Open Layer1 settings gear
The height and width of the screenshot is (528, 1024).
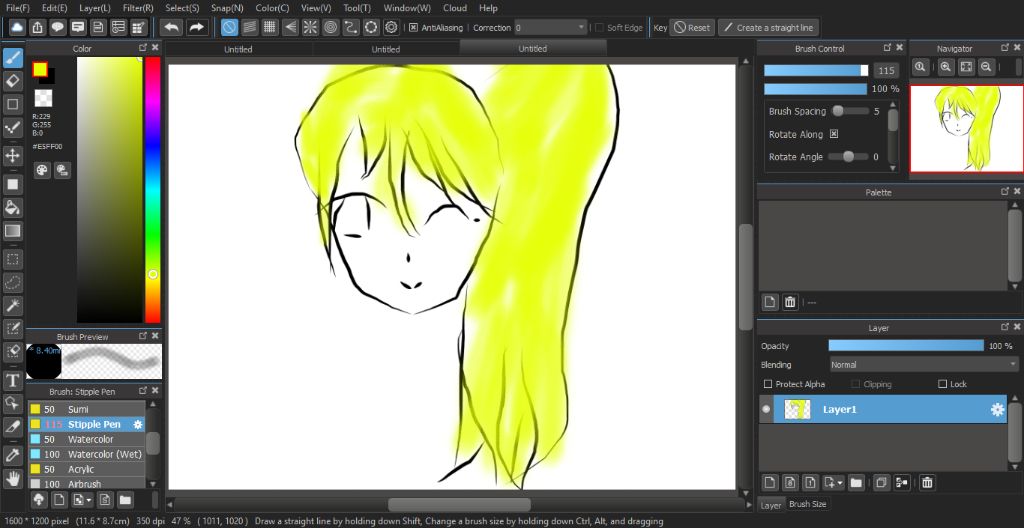tap(997, 410)
